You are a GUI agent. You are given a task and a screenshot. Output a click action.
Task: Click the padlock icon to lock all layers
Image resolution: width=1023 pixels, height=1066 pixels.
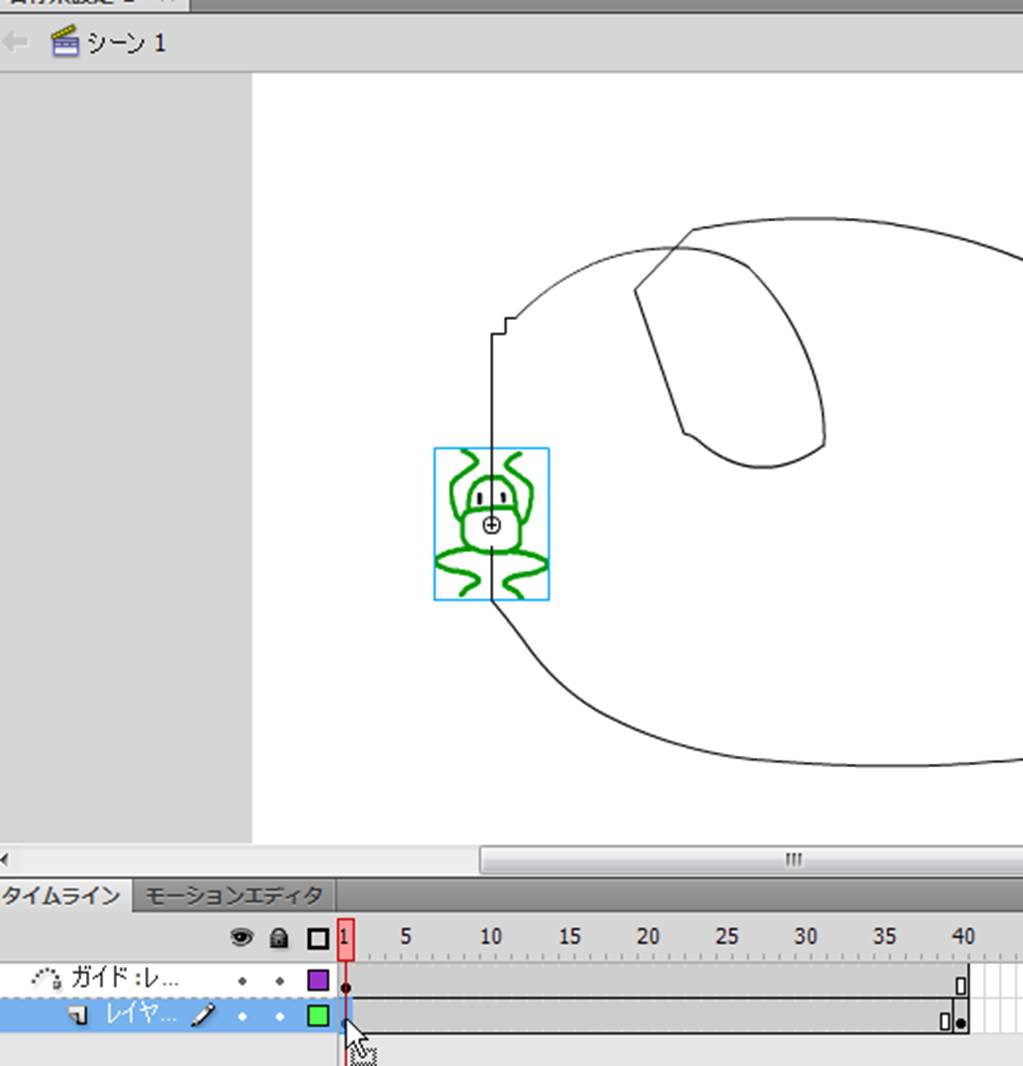click(x=280, y=938)
